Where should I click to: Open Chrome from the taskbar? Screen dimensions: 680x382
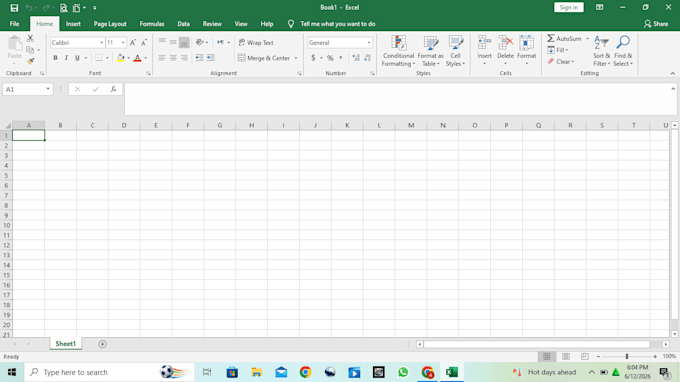click(x=305, y=372)
